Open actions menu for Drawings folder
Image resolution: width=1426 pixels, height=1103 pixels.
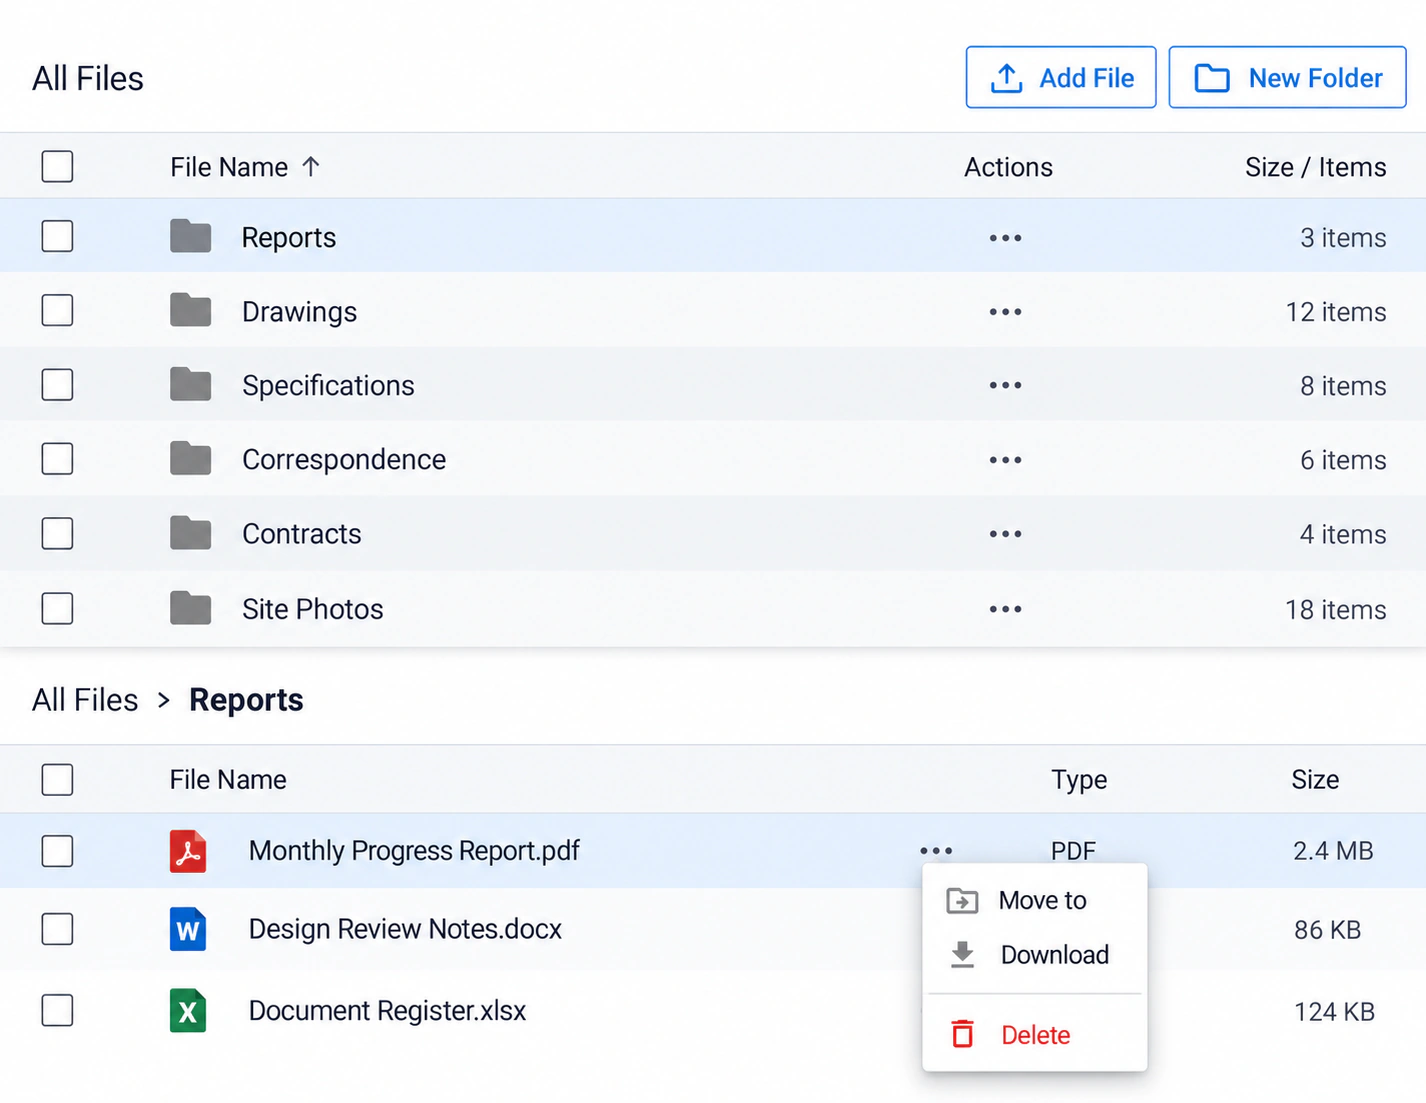point(1005,312)
